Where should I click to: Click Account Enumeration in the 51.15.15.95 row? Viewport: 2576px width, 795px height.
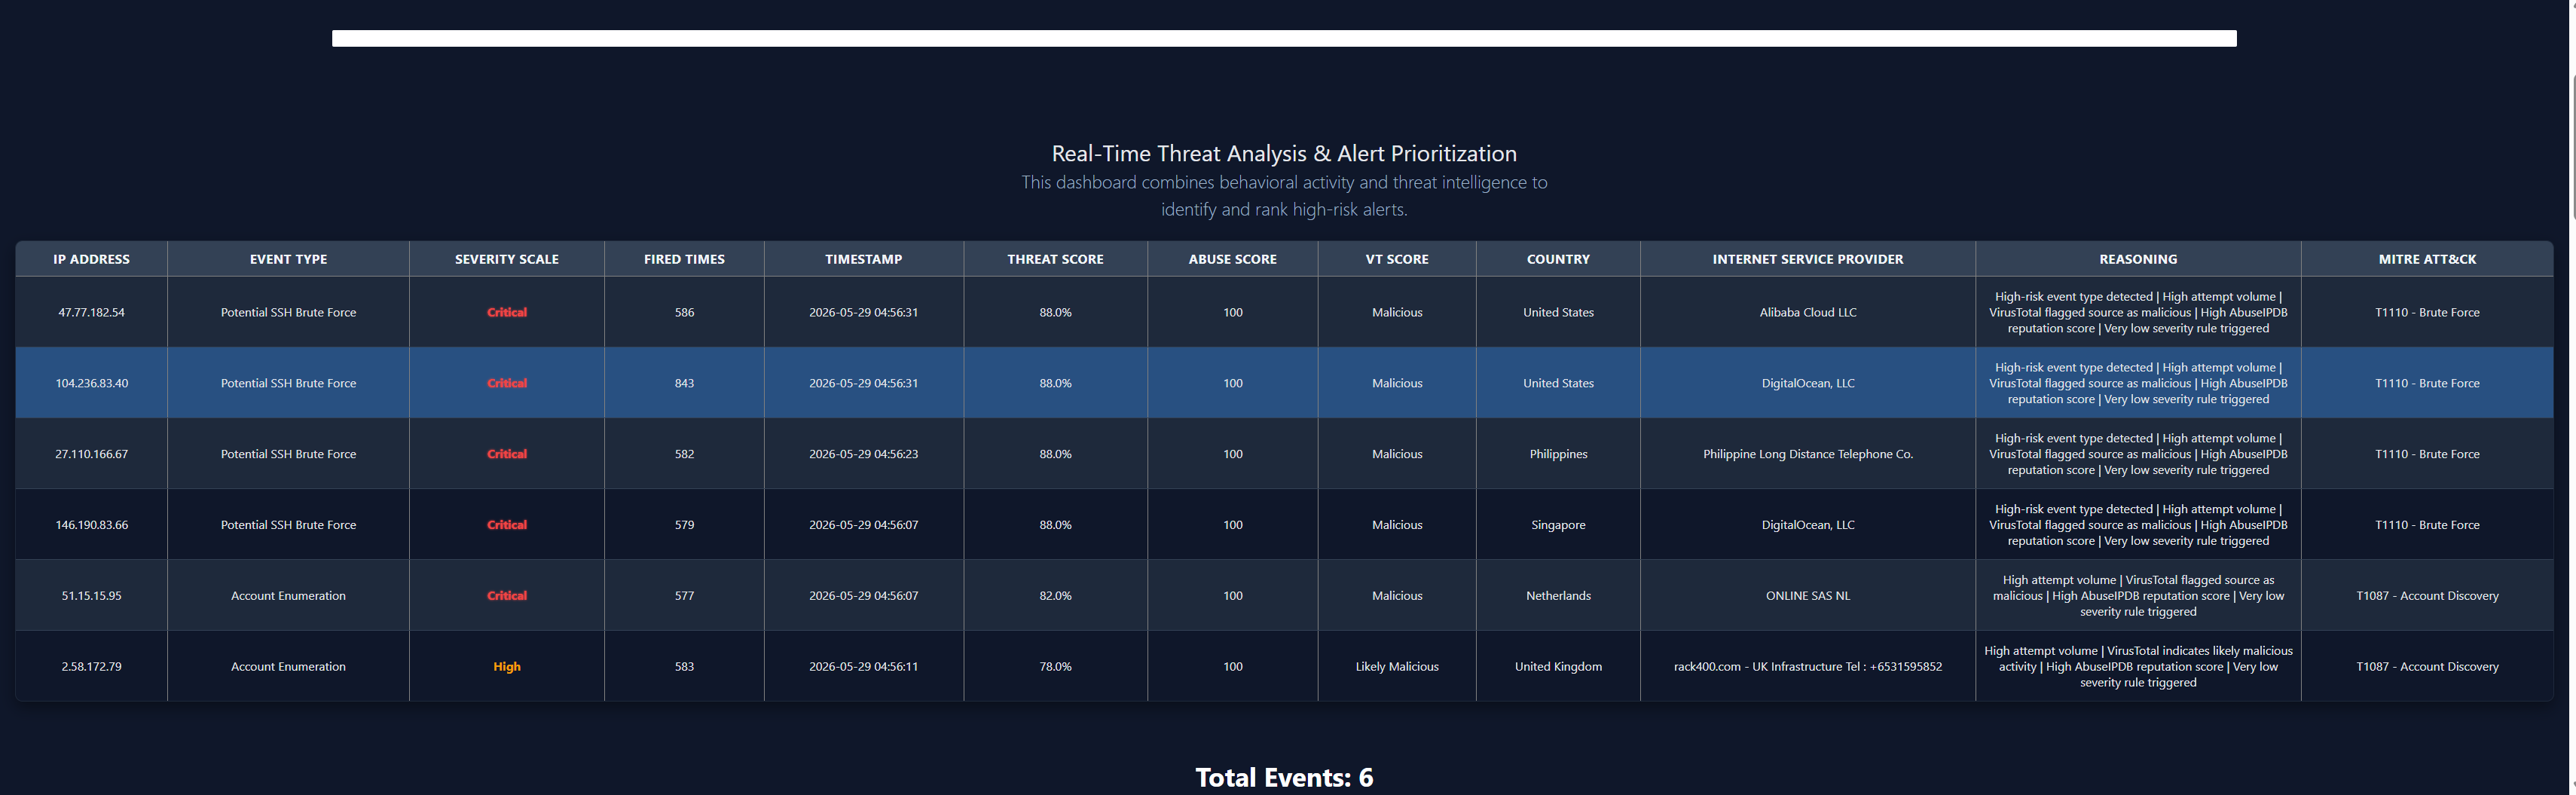pyautogui.click(x=288, y=596)
